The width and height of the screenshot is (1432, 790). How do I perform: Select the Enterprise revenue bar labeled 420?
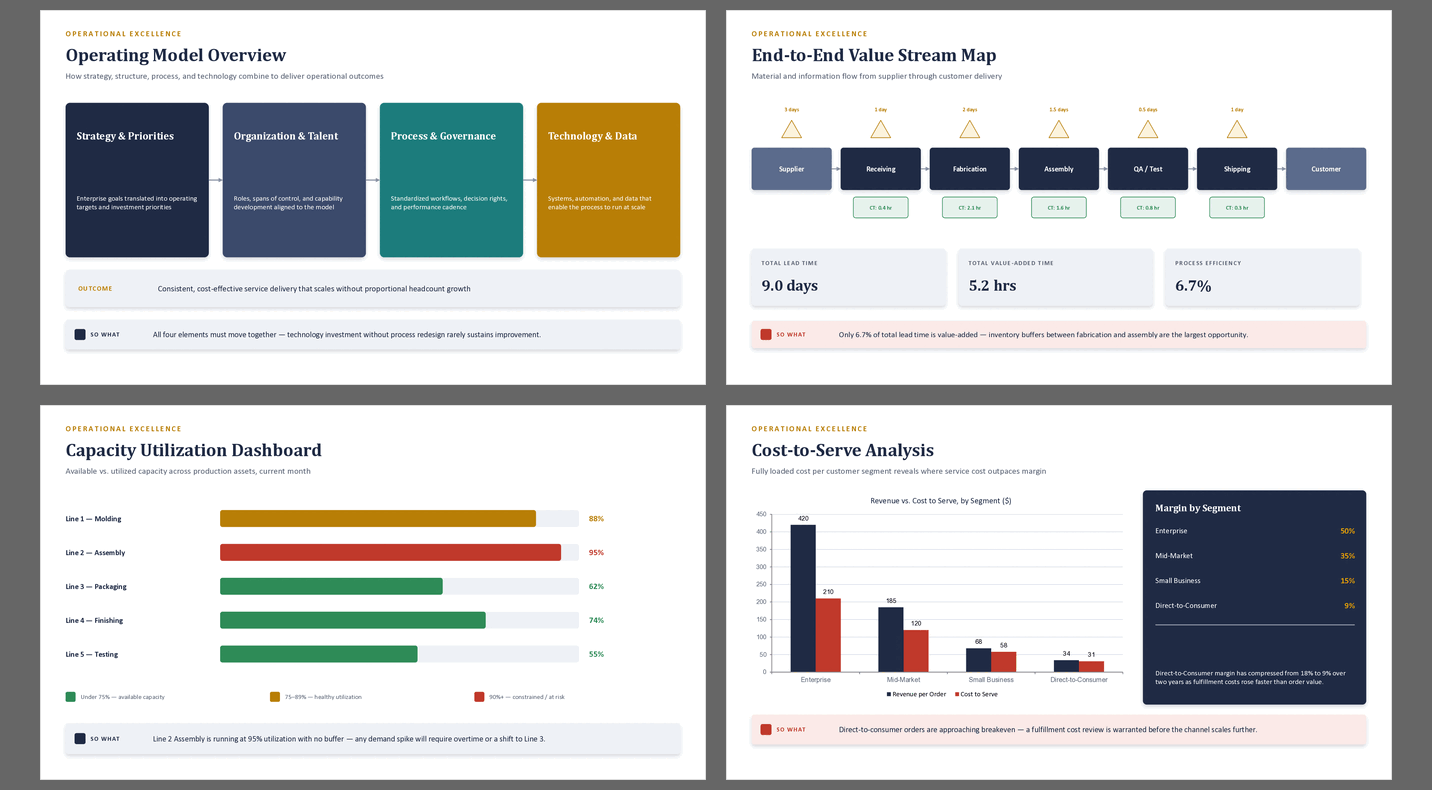(x=803, y=598)
